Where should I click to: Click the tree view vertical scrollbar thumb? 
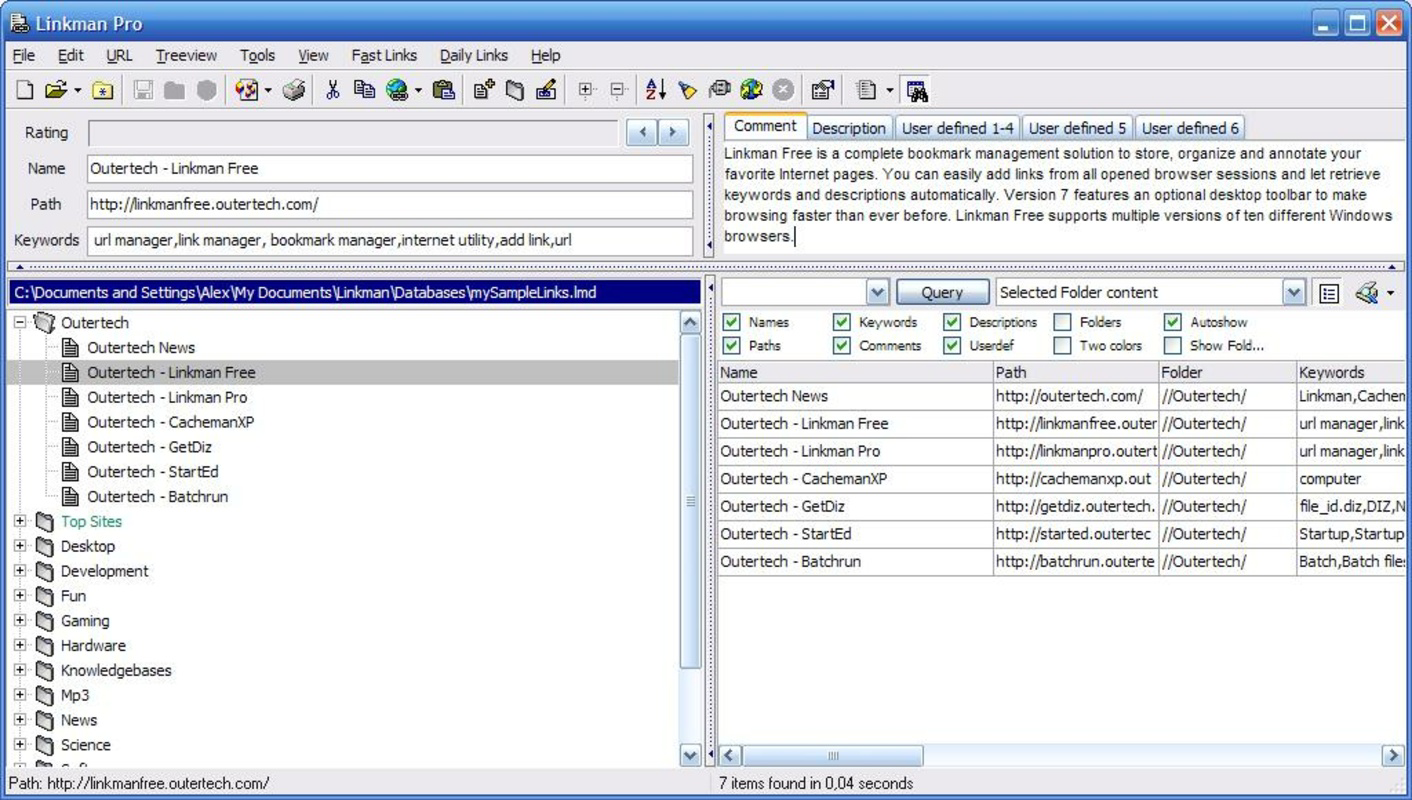coord(690,502)
